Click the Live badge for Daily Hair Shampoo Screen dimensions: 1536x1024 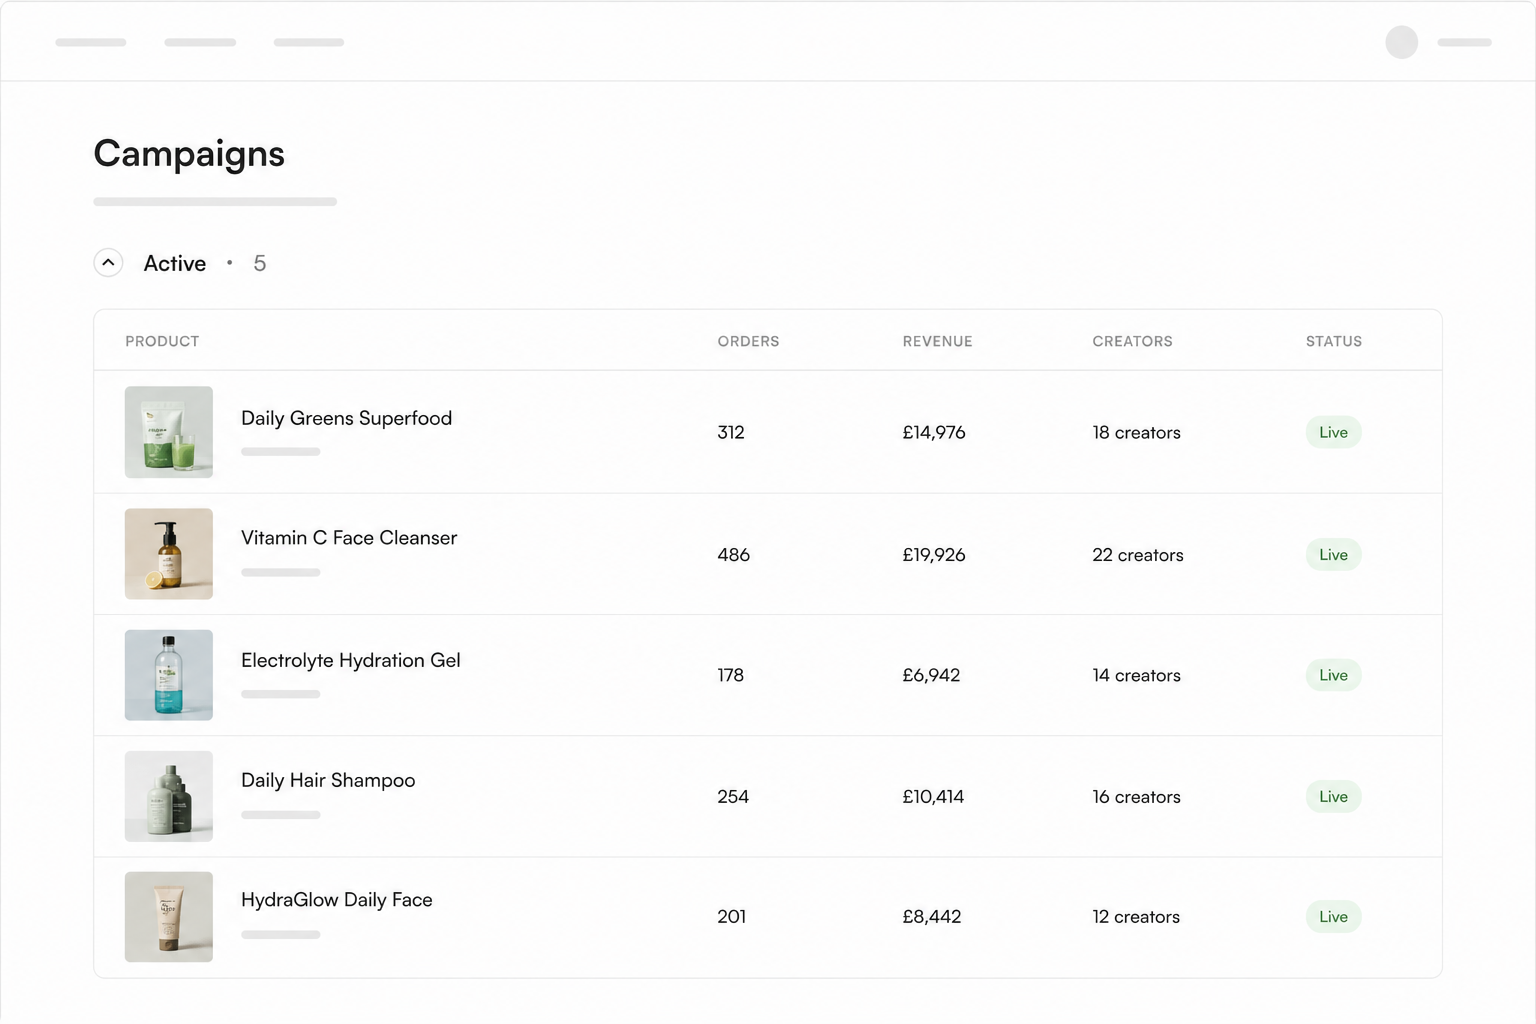1333,797
